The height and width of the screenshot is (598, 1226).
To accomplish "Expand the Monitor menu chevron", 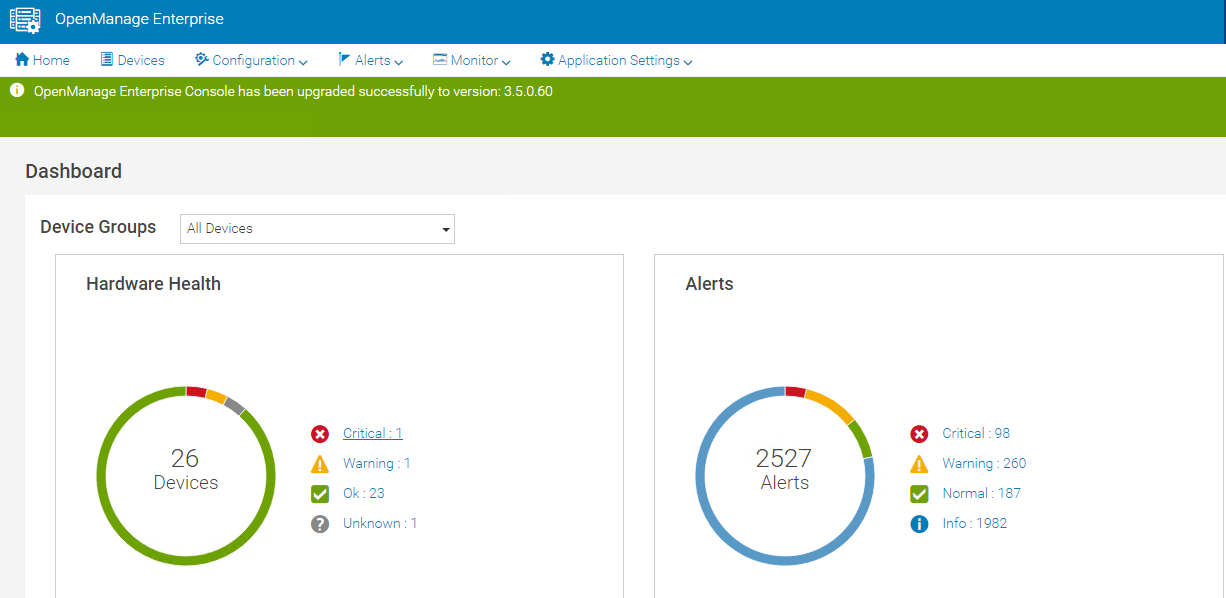I will (x=506, y=62).
